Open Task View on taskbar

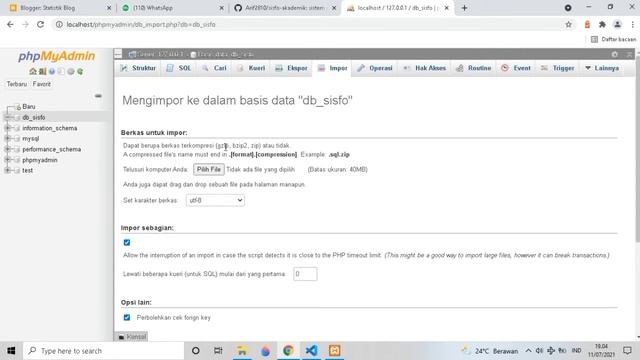point(218,351)
